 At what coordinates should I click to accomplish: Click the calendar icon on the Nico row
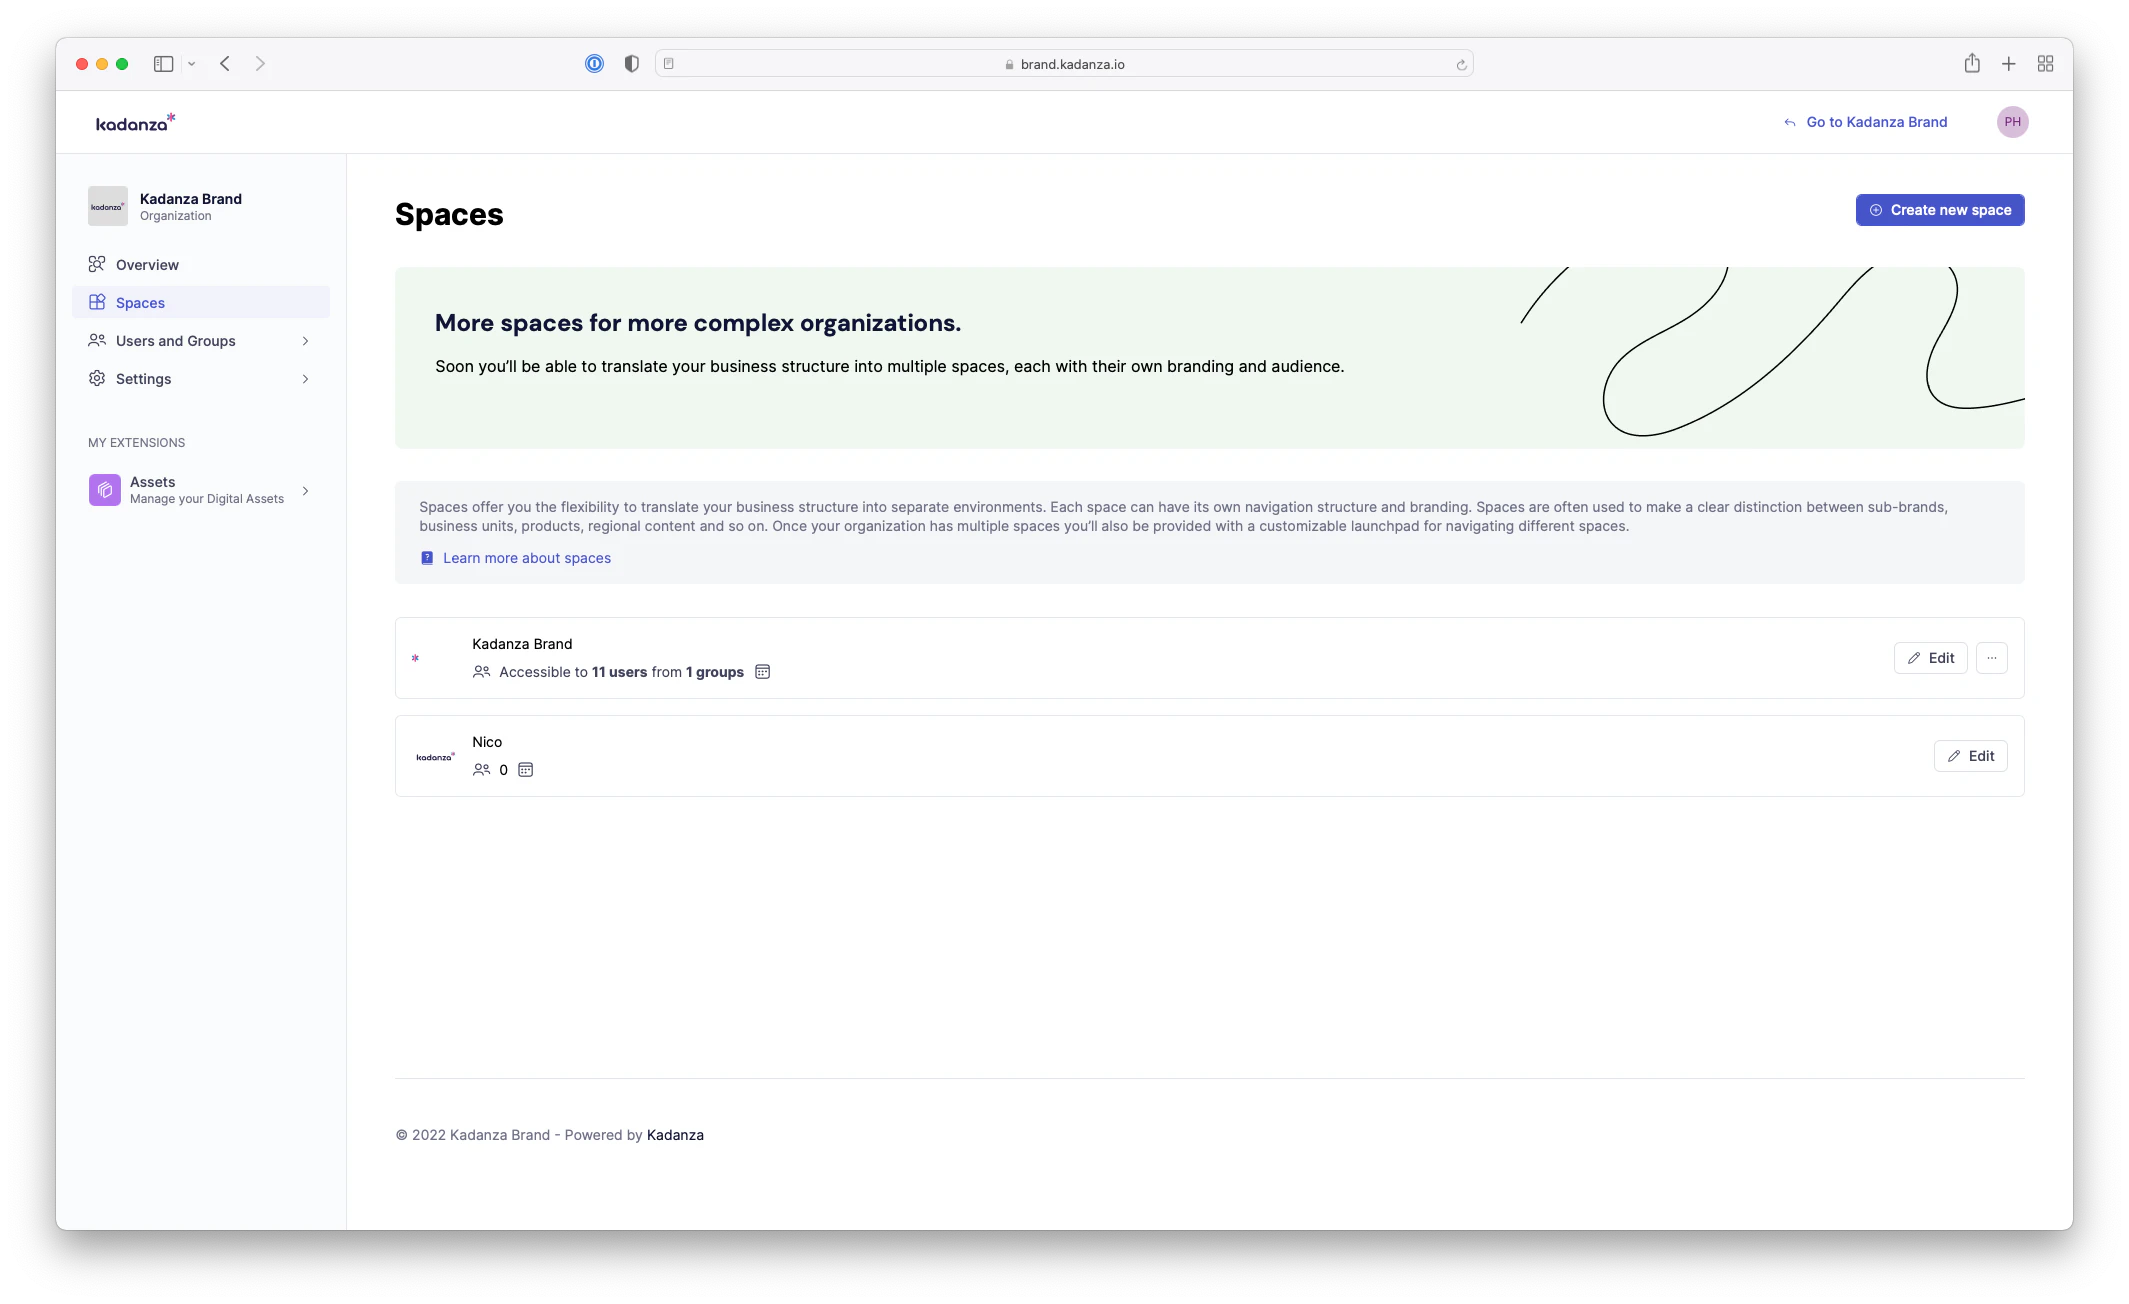(525, 770)
